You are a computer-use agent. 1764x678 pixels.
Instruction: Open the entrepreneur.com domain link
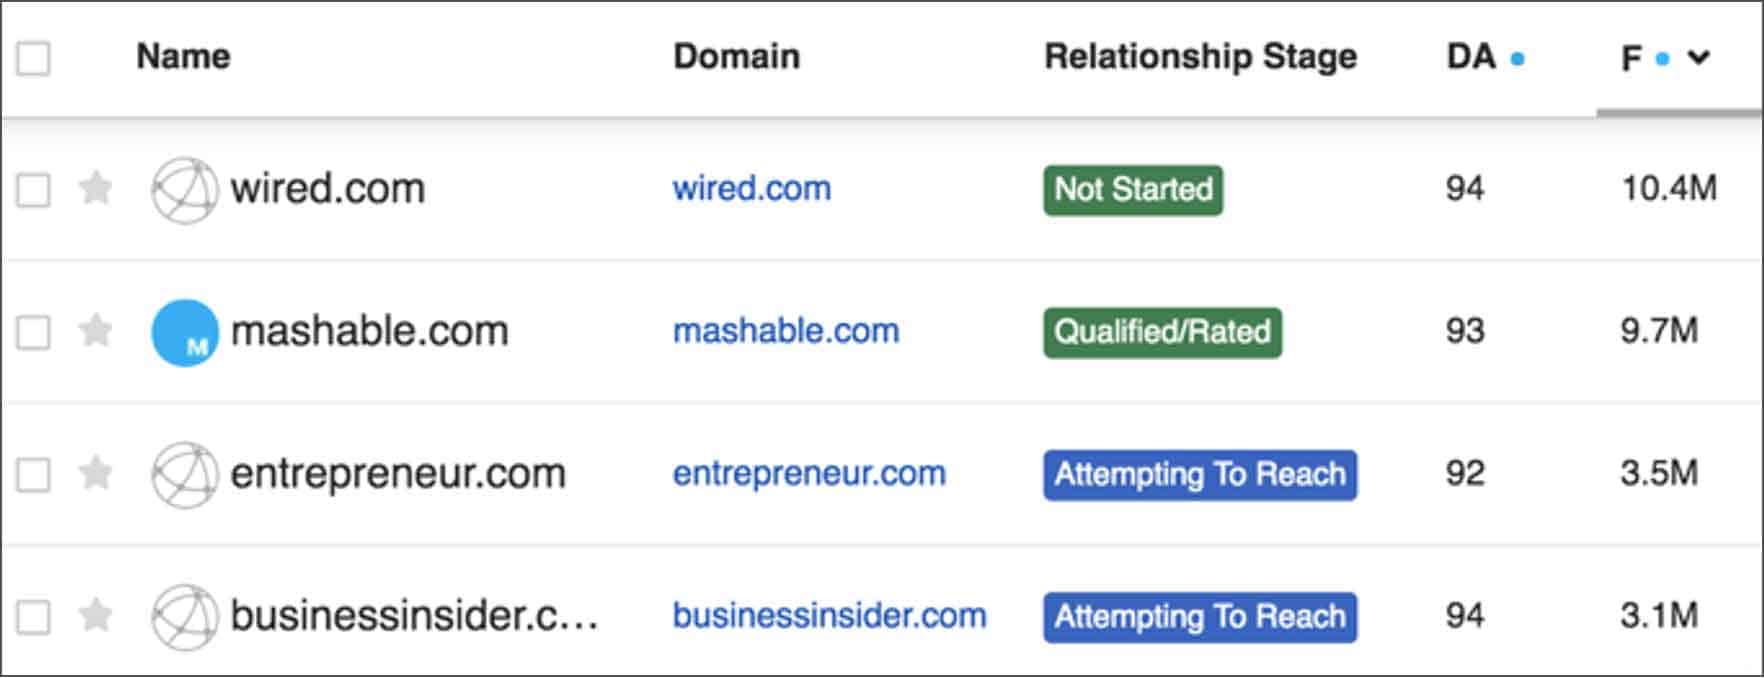809,473
